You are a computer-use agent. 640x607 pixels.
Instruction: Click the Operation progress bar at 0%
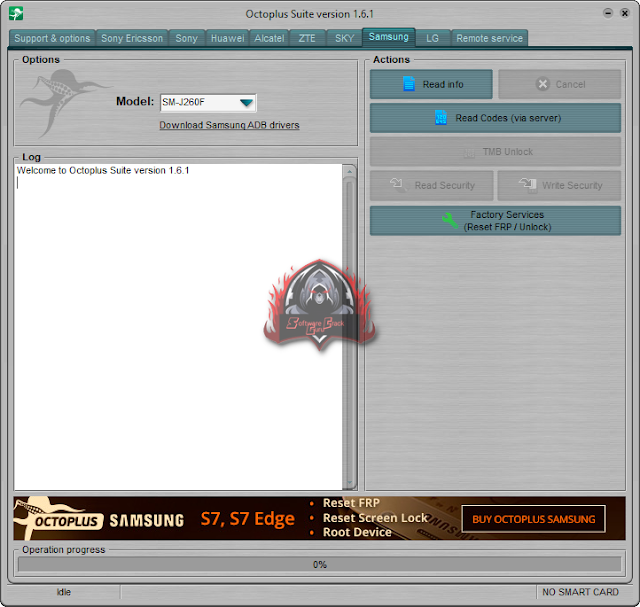(x=320, y=565)
